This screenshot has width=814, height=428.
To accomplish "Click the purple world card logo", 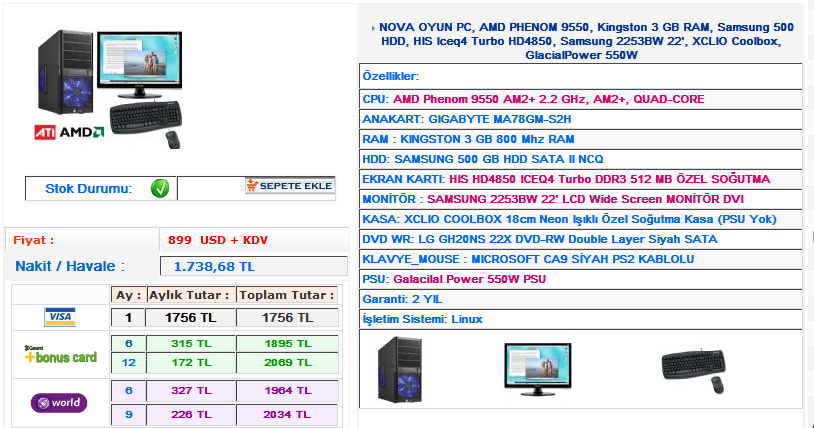I will click(x=59, y=403).
